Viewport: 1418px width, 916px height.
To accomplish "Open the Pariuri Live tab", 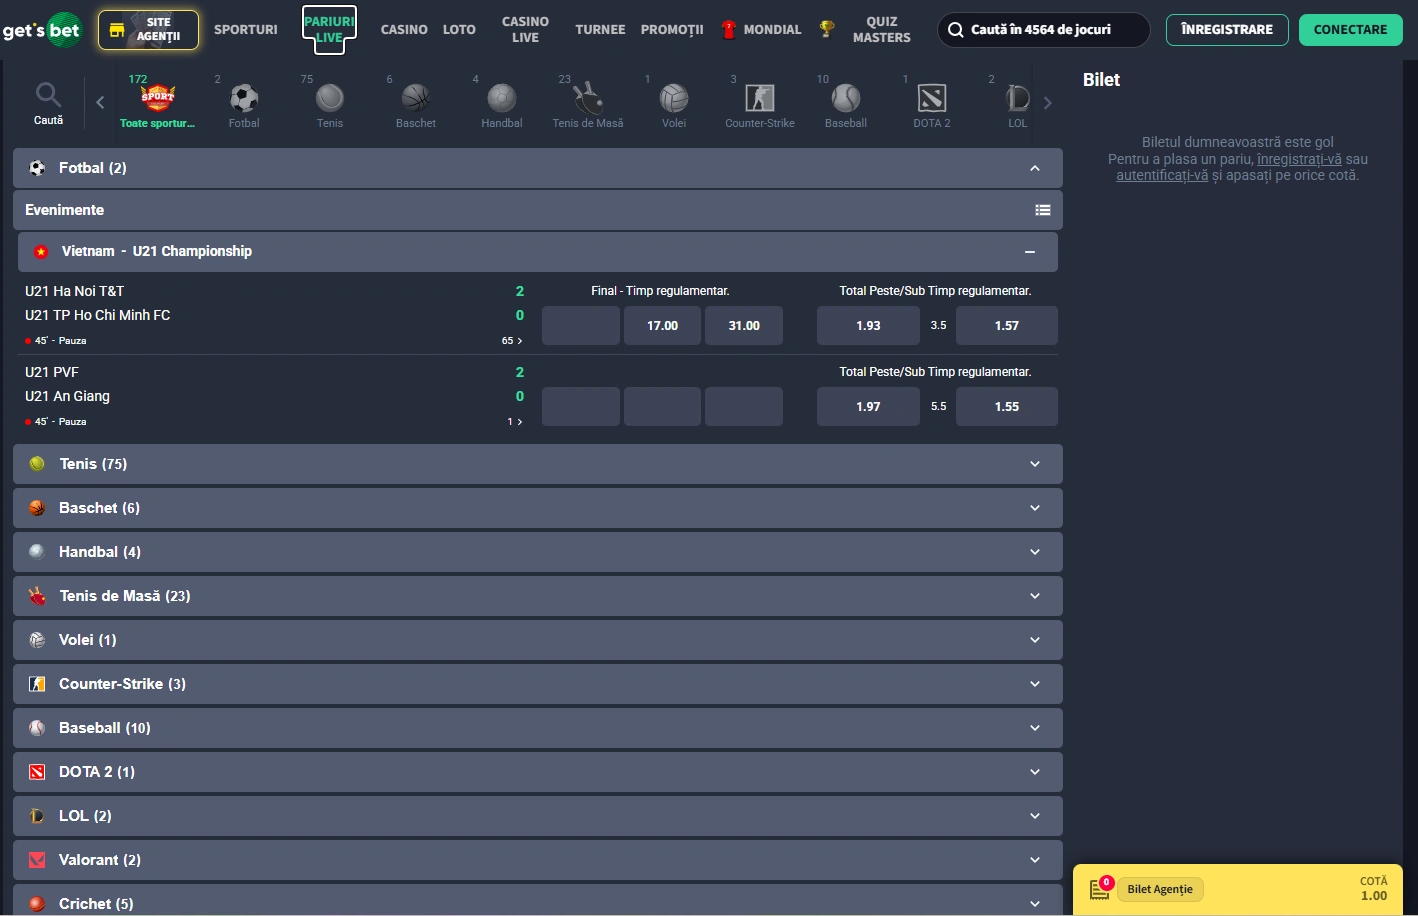I will click(x=329, y=29).
